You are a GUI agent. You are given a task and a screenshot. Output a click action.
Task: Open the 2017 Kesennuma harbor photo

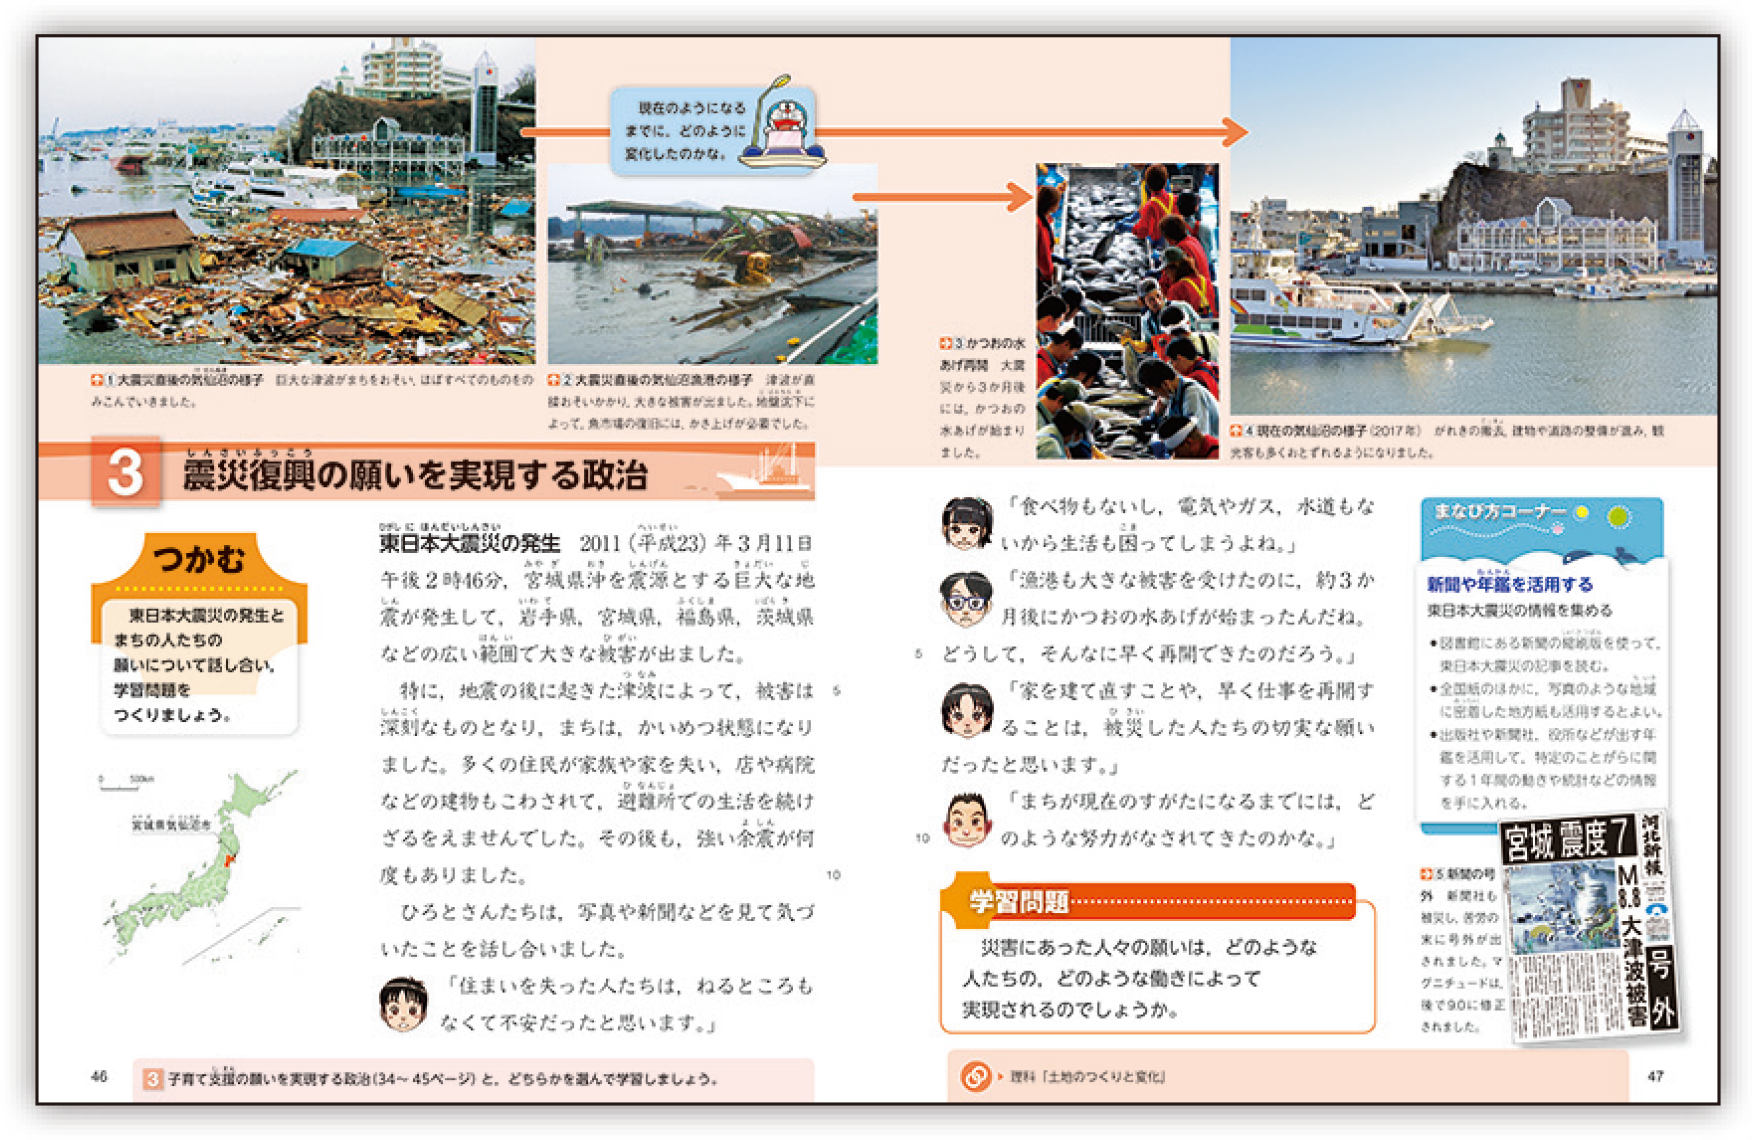coord(1472,226)
